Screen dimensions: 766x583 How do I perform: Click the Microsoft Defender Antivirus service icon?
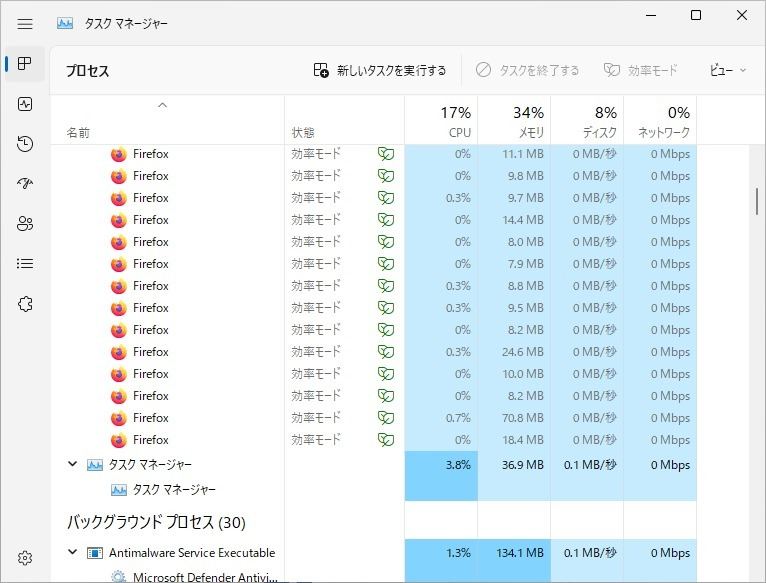click(119, 577)
